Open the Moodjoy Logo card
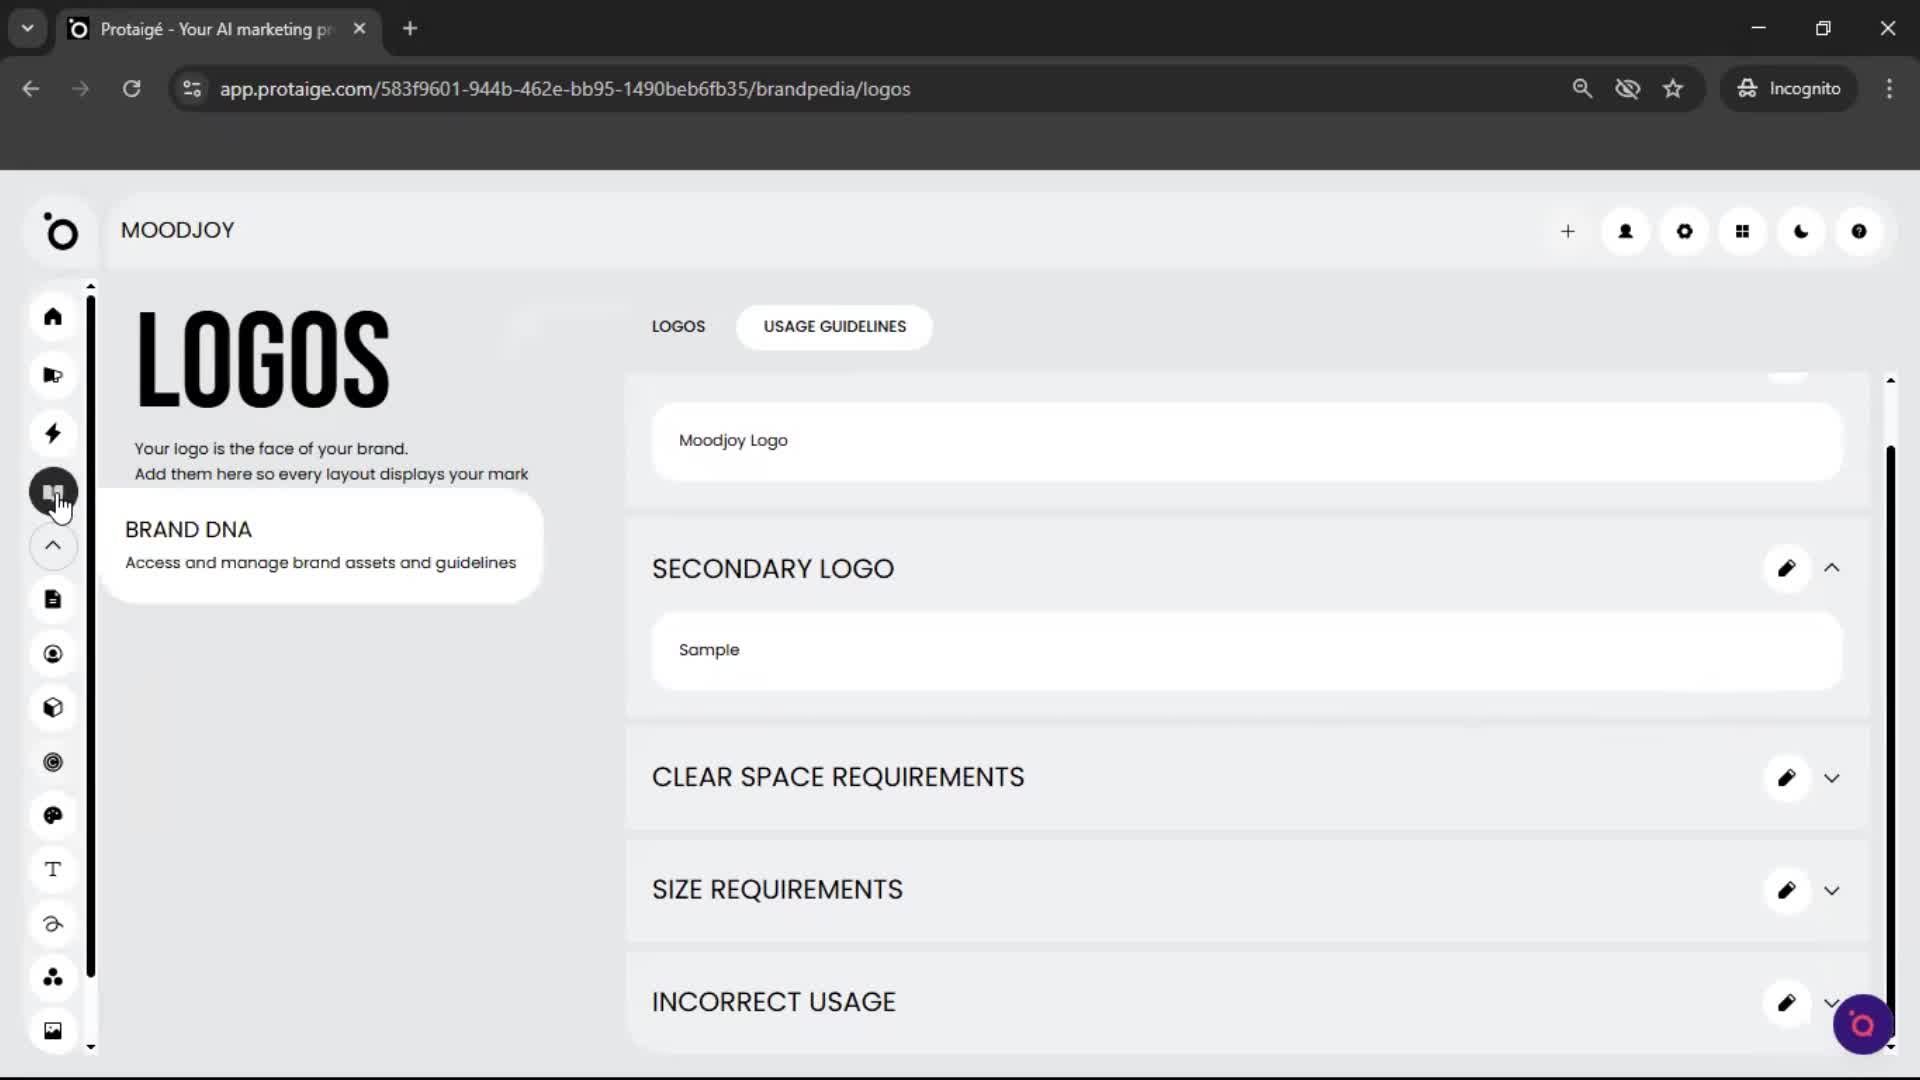This screenshot has height=1080, width=1920. [x=1244, y=440]
